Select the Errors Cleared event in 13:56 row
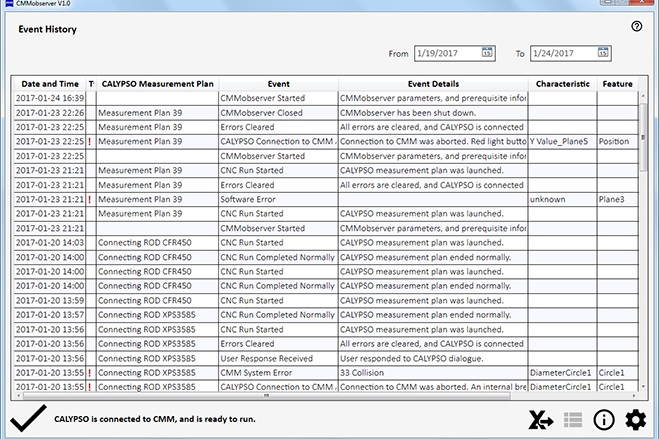This screenshot has height=439, width=659. [278, 344]
